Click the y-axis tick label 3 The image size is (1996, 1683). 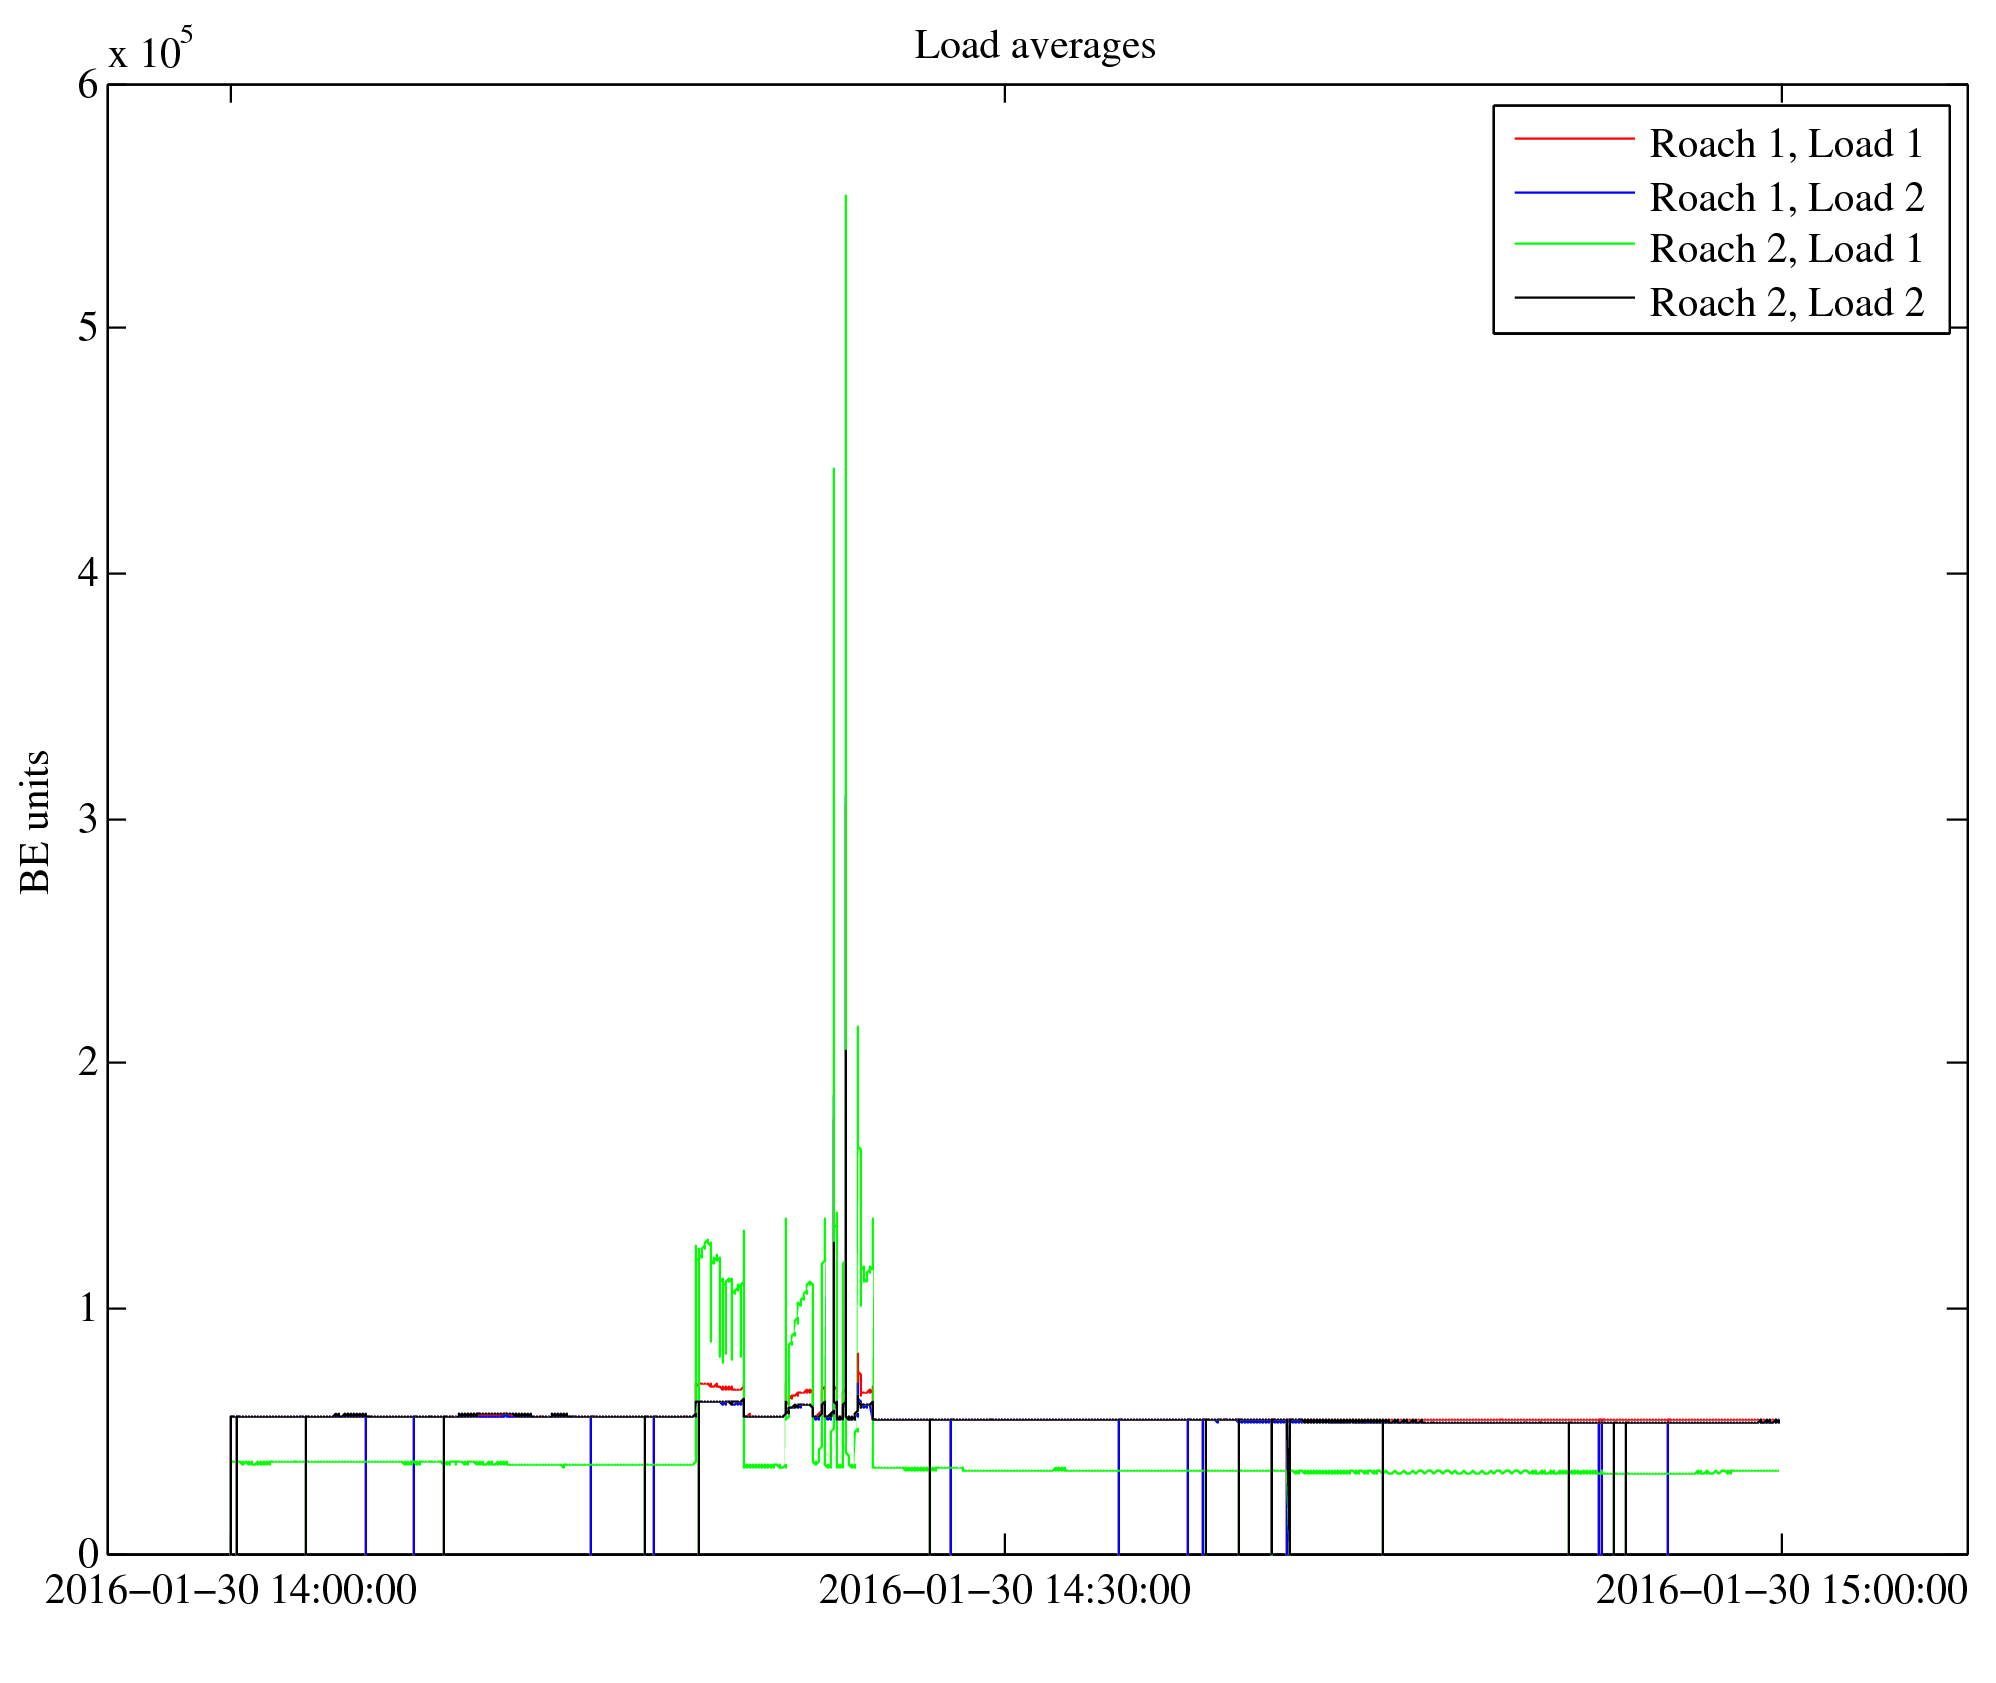pyautogui.click(x=88, y=820)
